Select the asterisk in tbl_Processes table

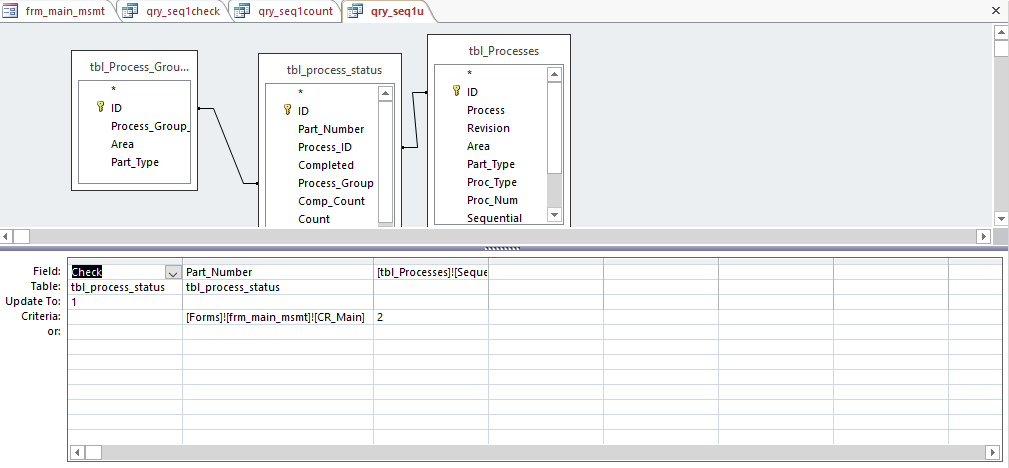[x=470, y=74]
